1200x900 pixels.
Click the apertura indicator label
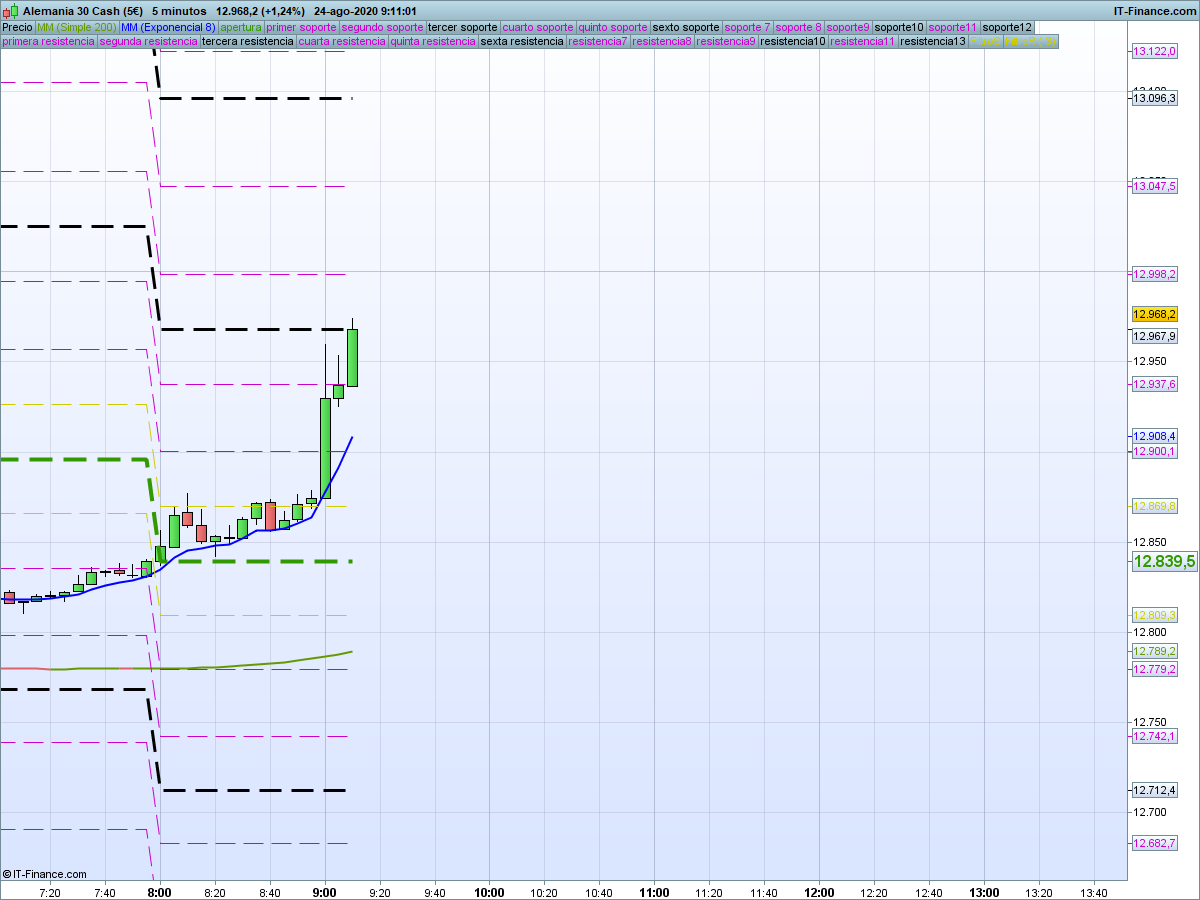[x=241, y=27]
